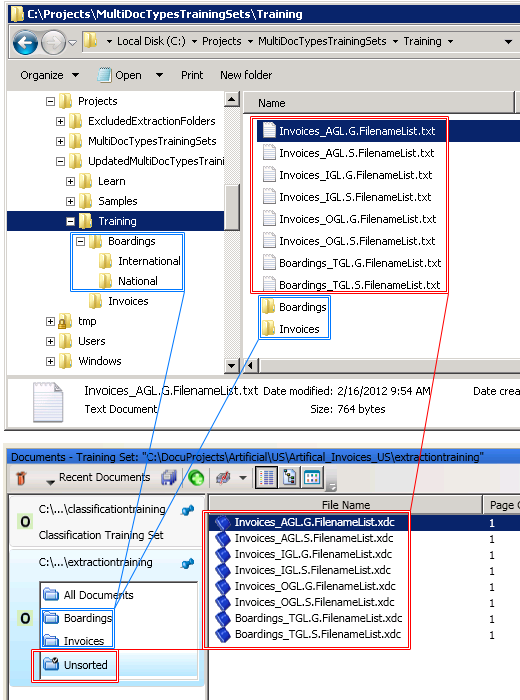Select the International folder in the tree

[149, 261]
